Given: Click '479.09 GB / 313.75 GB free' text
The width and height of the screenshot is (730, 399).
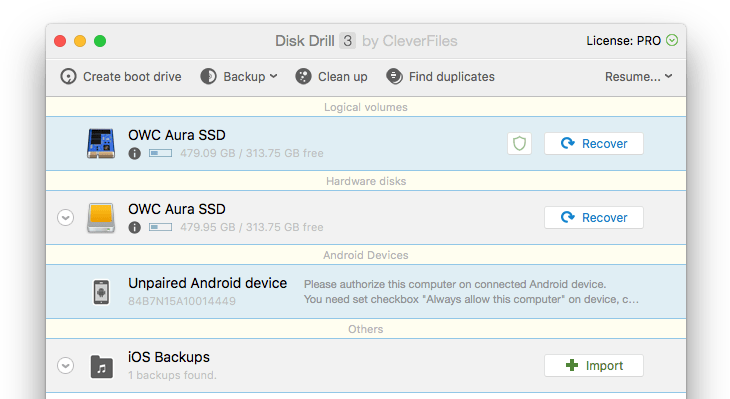Looking at the screenshot, I should click(252, 153).
